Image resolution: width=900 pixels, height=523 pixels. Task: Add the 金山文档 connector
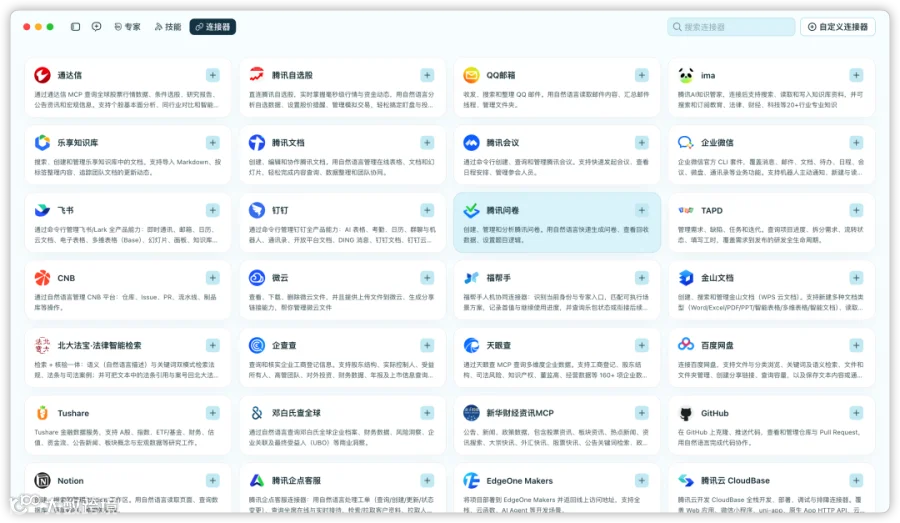pyautogui.click(x=856, y=278)
